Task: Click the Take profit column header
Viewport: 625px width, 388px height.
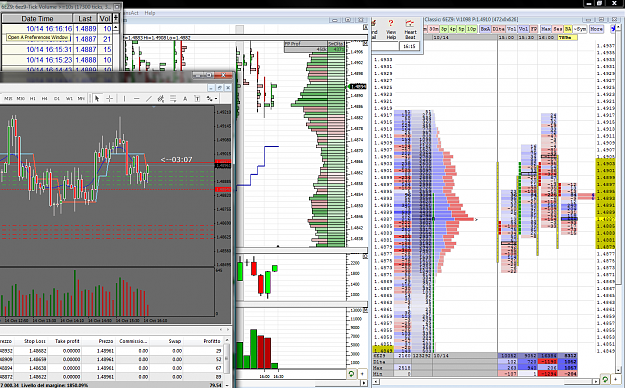Action: 67,341
